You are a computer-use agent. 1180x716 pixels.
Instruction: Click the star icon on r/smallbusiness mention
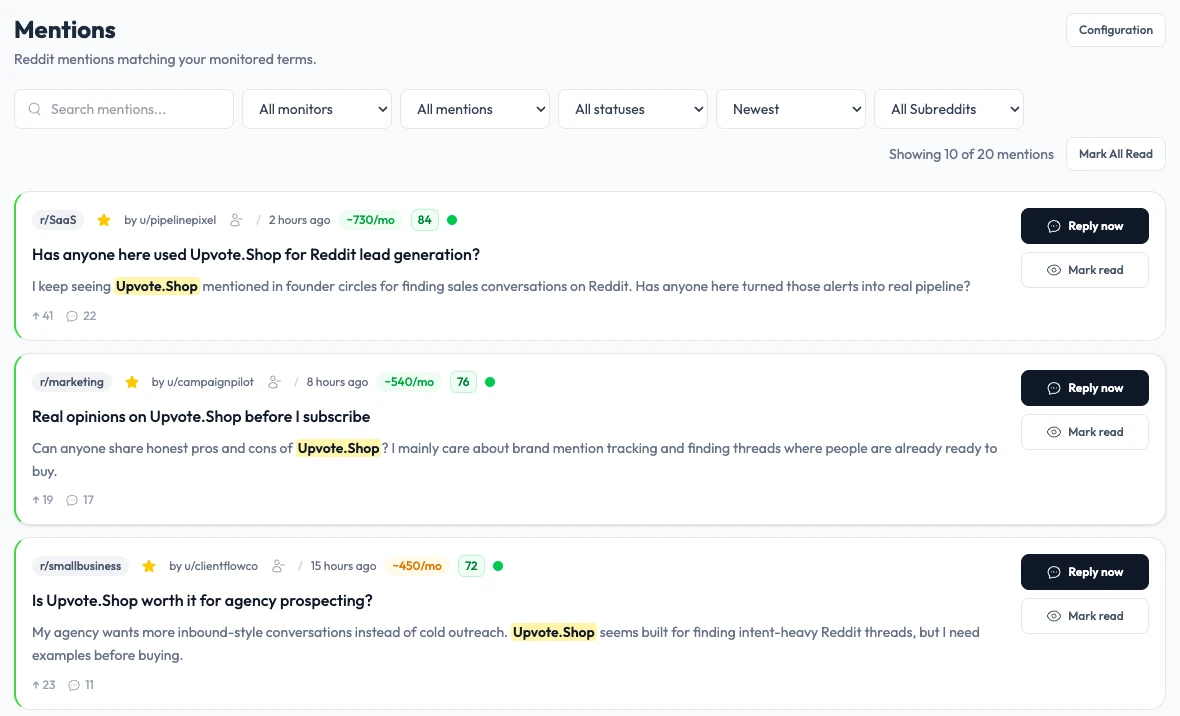(149, 565)
